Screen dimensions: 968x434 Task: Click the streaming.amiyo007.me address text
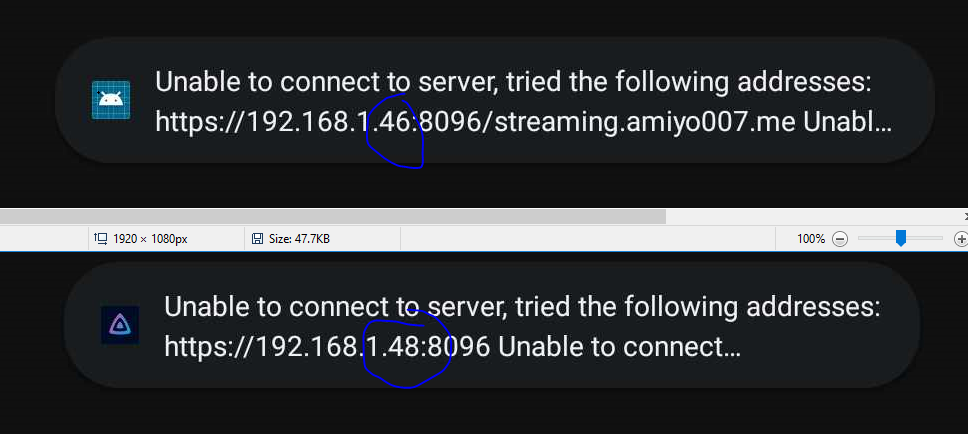(x=629, y=122)
